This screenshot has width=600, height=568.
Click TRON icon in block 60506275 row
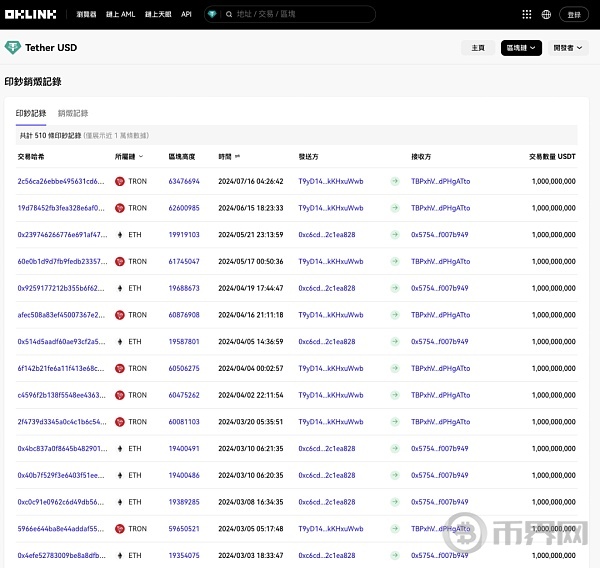point(120,368)
